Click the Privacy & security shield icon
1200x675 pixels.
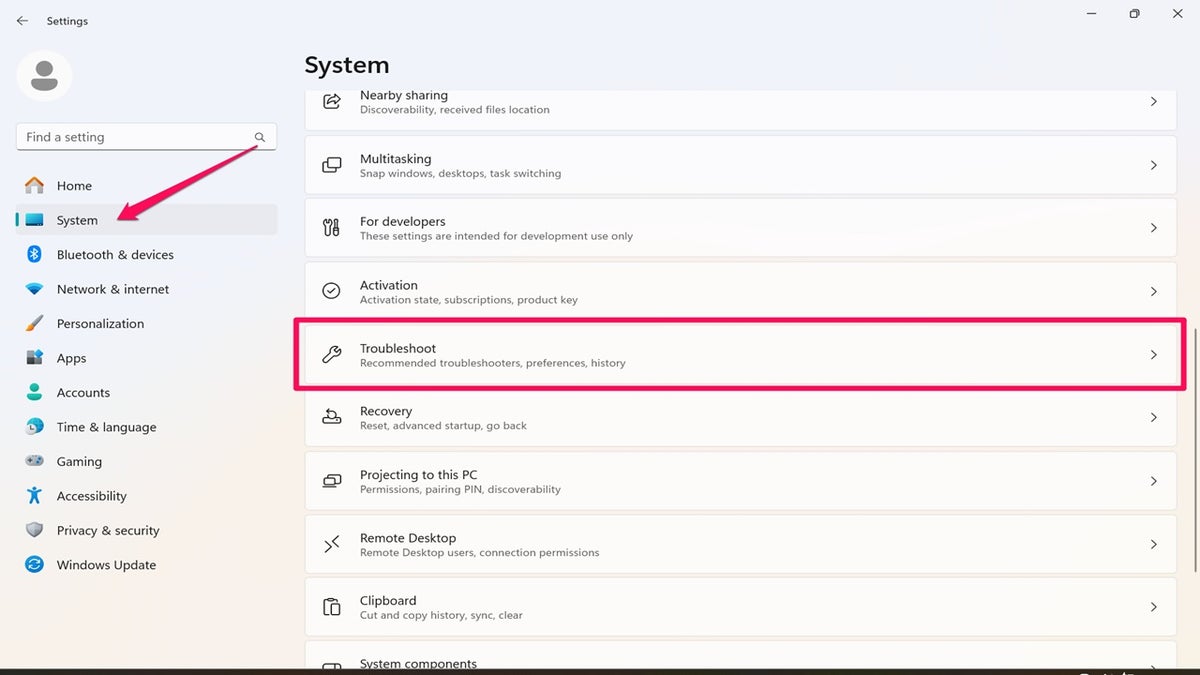point(35,530)
